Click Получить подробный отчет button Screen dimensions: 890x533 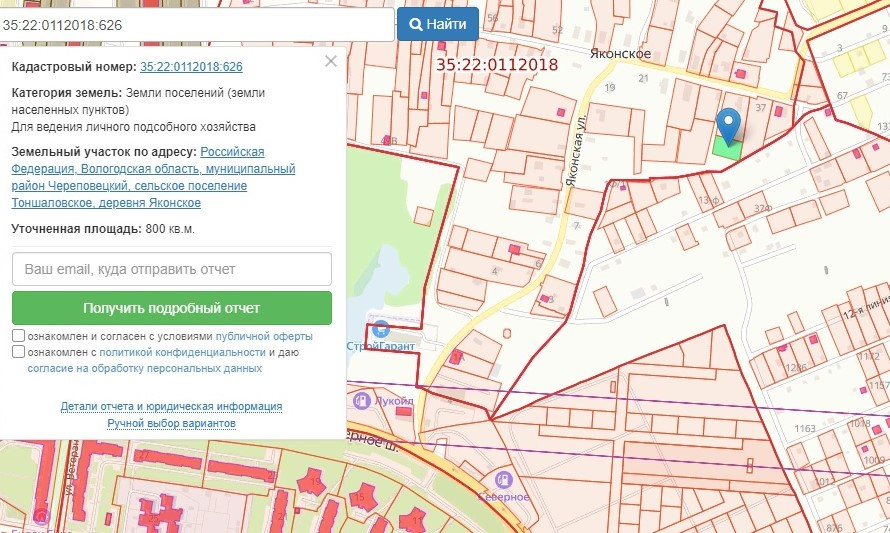click(171, 308)
